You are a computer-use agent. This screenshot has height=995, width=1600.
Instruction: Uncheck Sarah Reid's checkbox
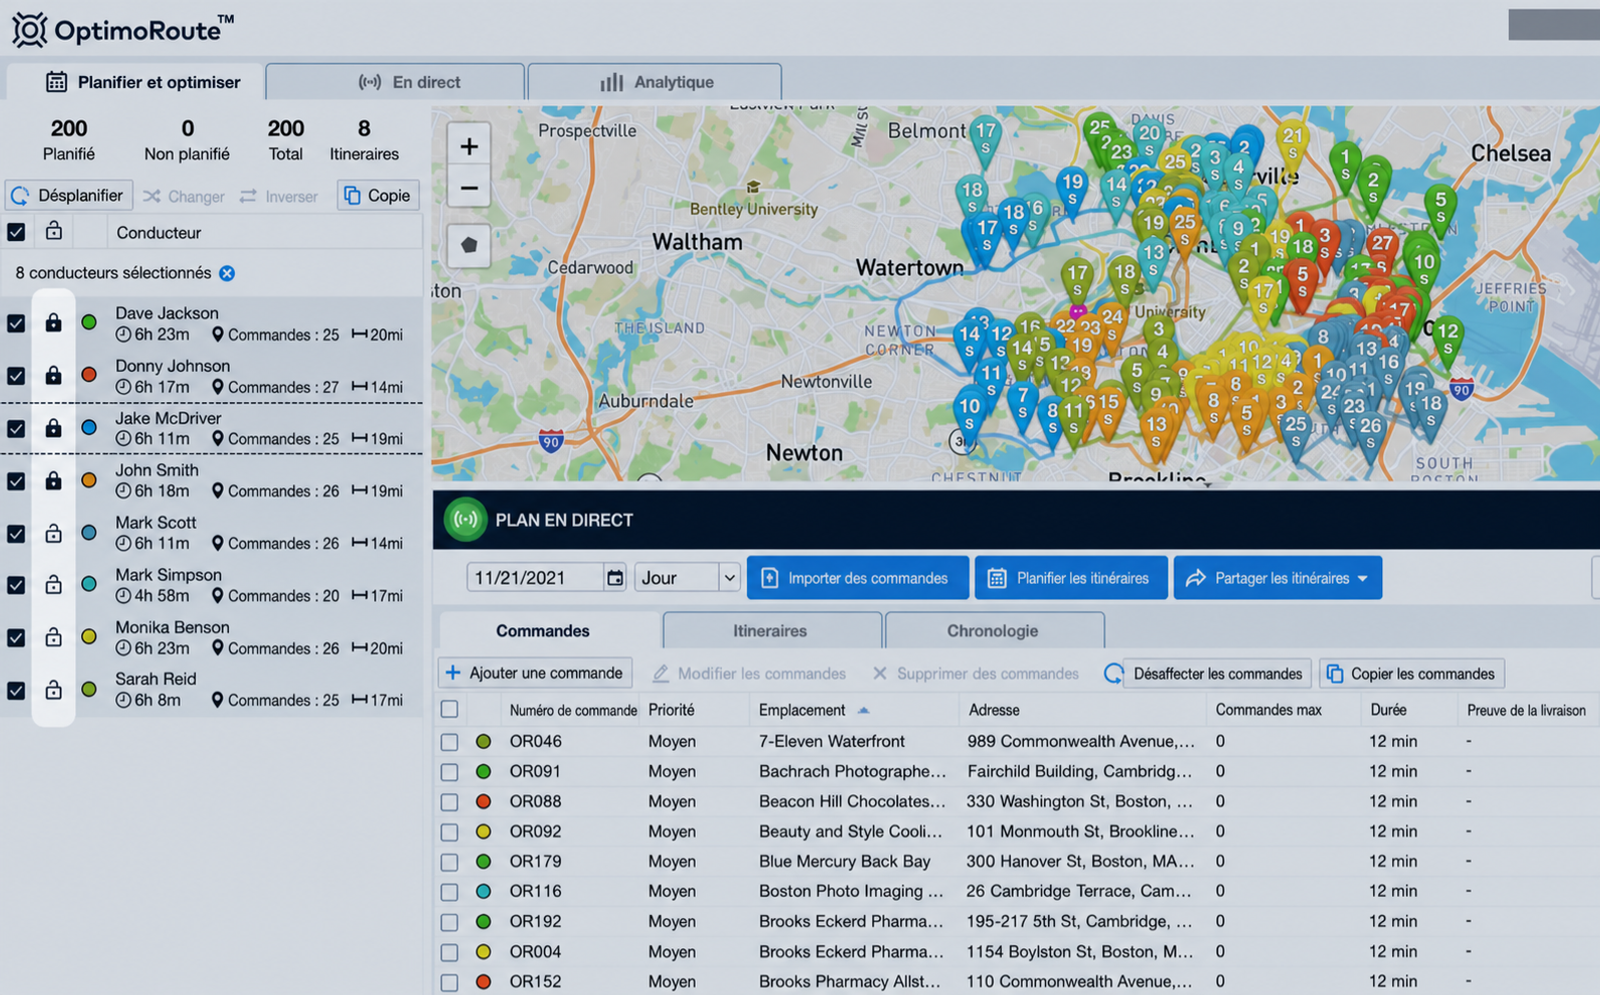pos(16,690)
